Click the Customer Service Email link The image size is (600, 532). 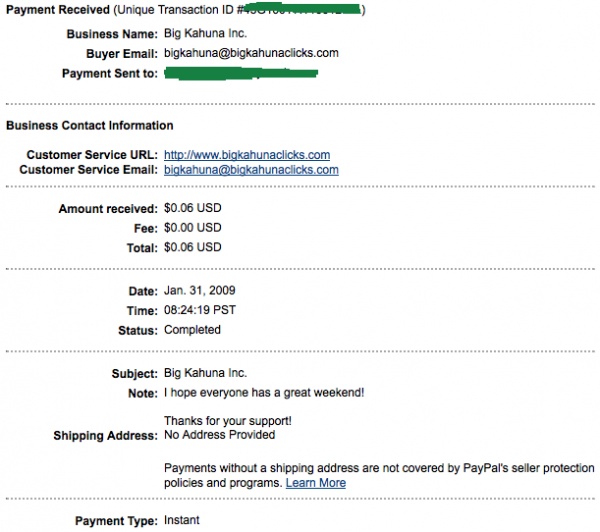pyautogui.click(x=250, y=170)
